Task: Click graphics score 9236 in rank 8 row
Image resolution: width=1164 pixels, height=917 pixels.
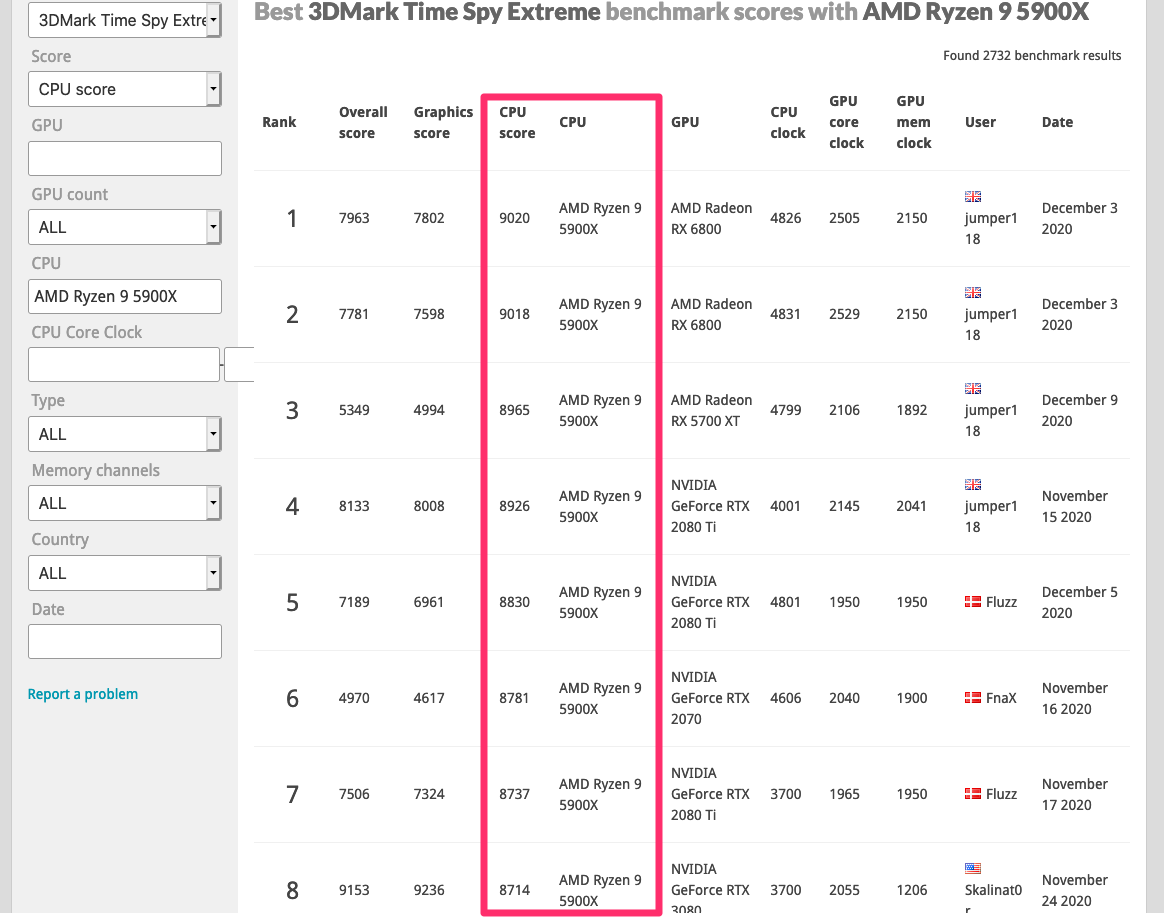Action: pyautogui.click(x=429, y=890)
